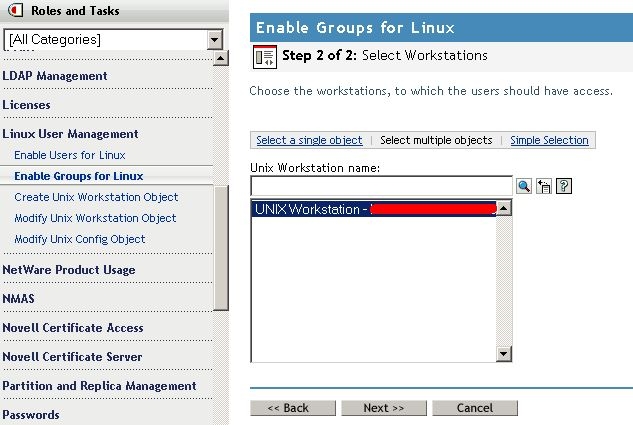Collapse Linux User Management category
The height and width of the screenshot is (425, 633).
(x=70, y=134)
